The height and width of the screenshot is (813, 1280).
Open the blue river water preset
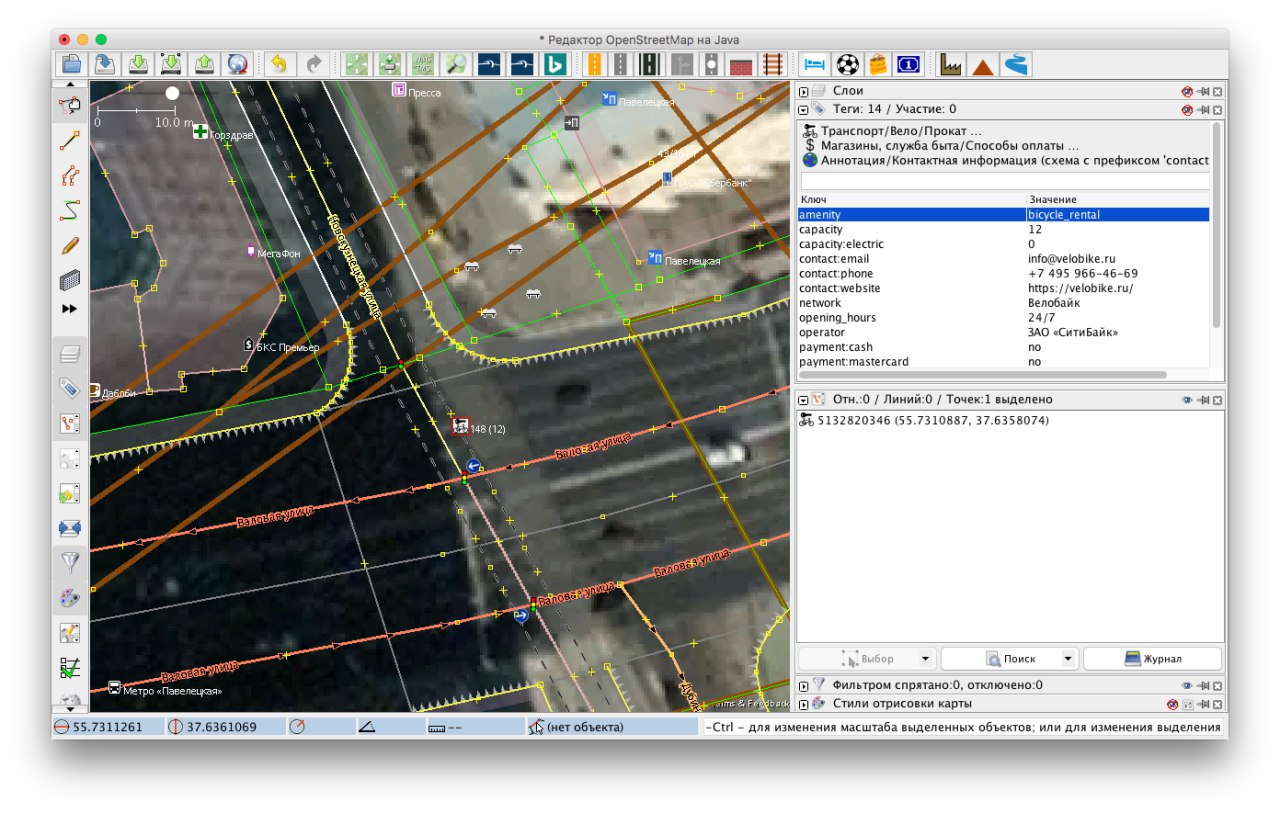1016,64
